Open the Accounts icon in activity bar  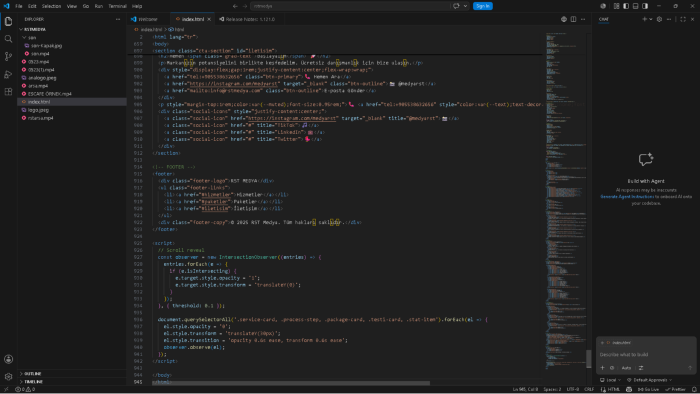click(x=8, y=359)
